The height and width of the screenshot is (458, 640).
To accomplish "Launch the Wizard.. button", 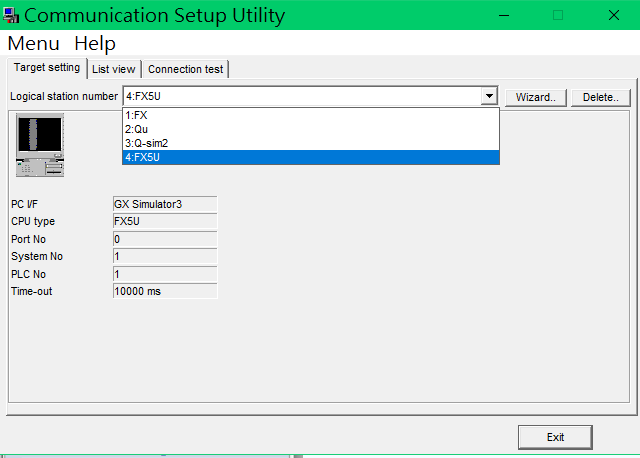I will pos(536,97).
